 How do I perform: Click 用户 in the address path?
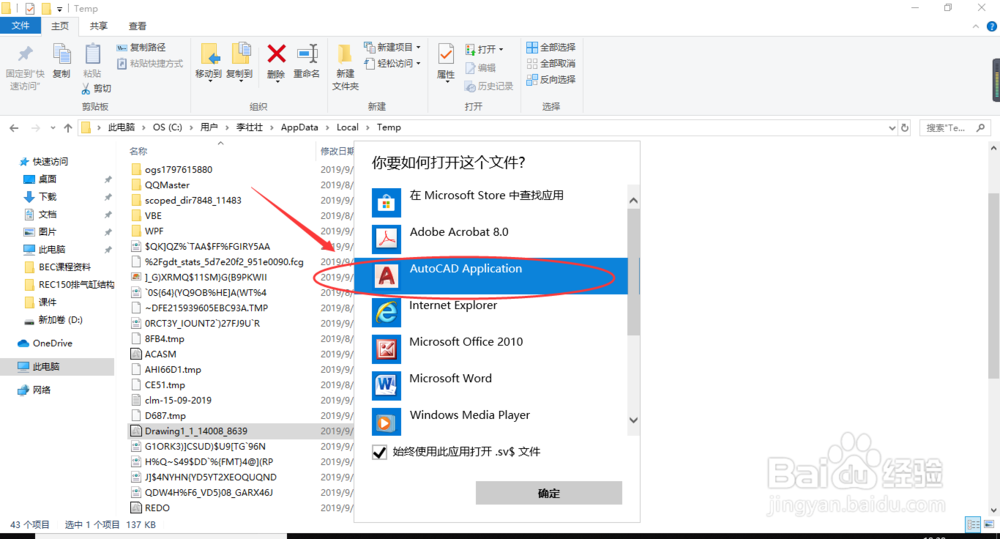coord(209,128)
